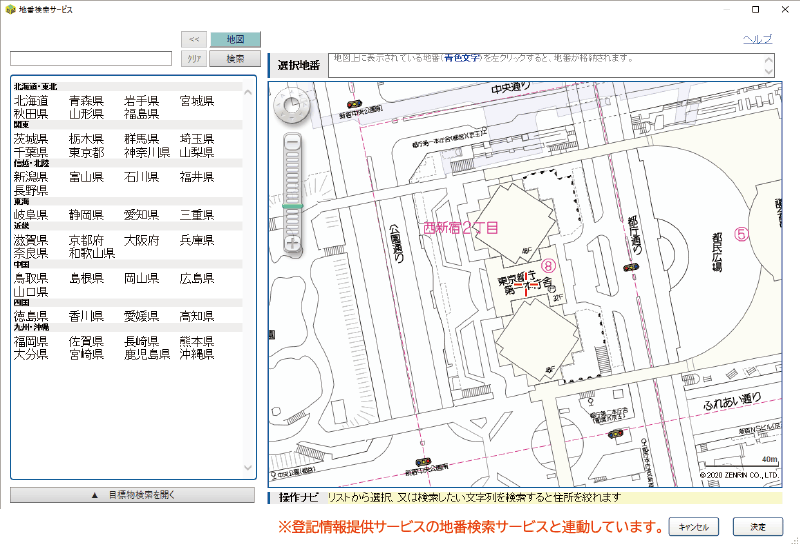Click the 決定 confirm button

click(x=757, y=526)
